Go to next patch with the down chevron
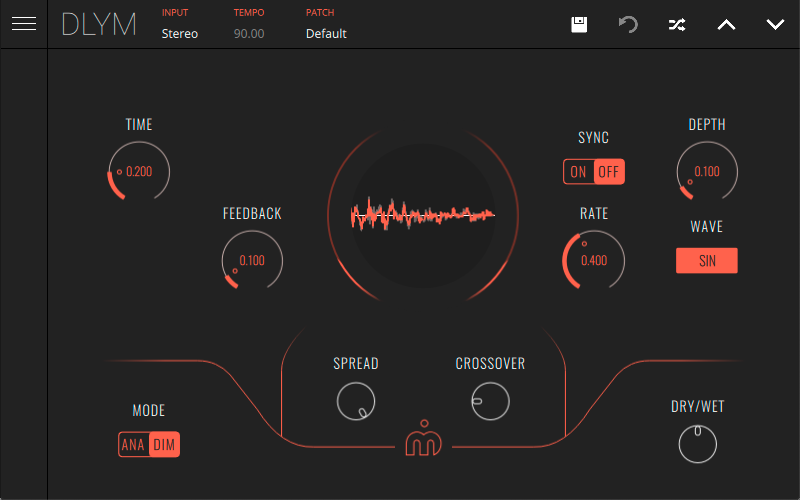 click(x=775, y=24)
